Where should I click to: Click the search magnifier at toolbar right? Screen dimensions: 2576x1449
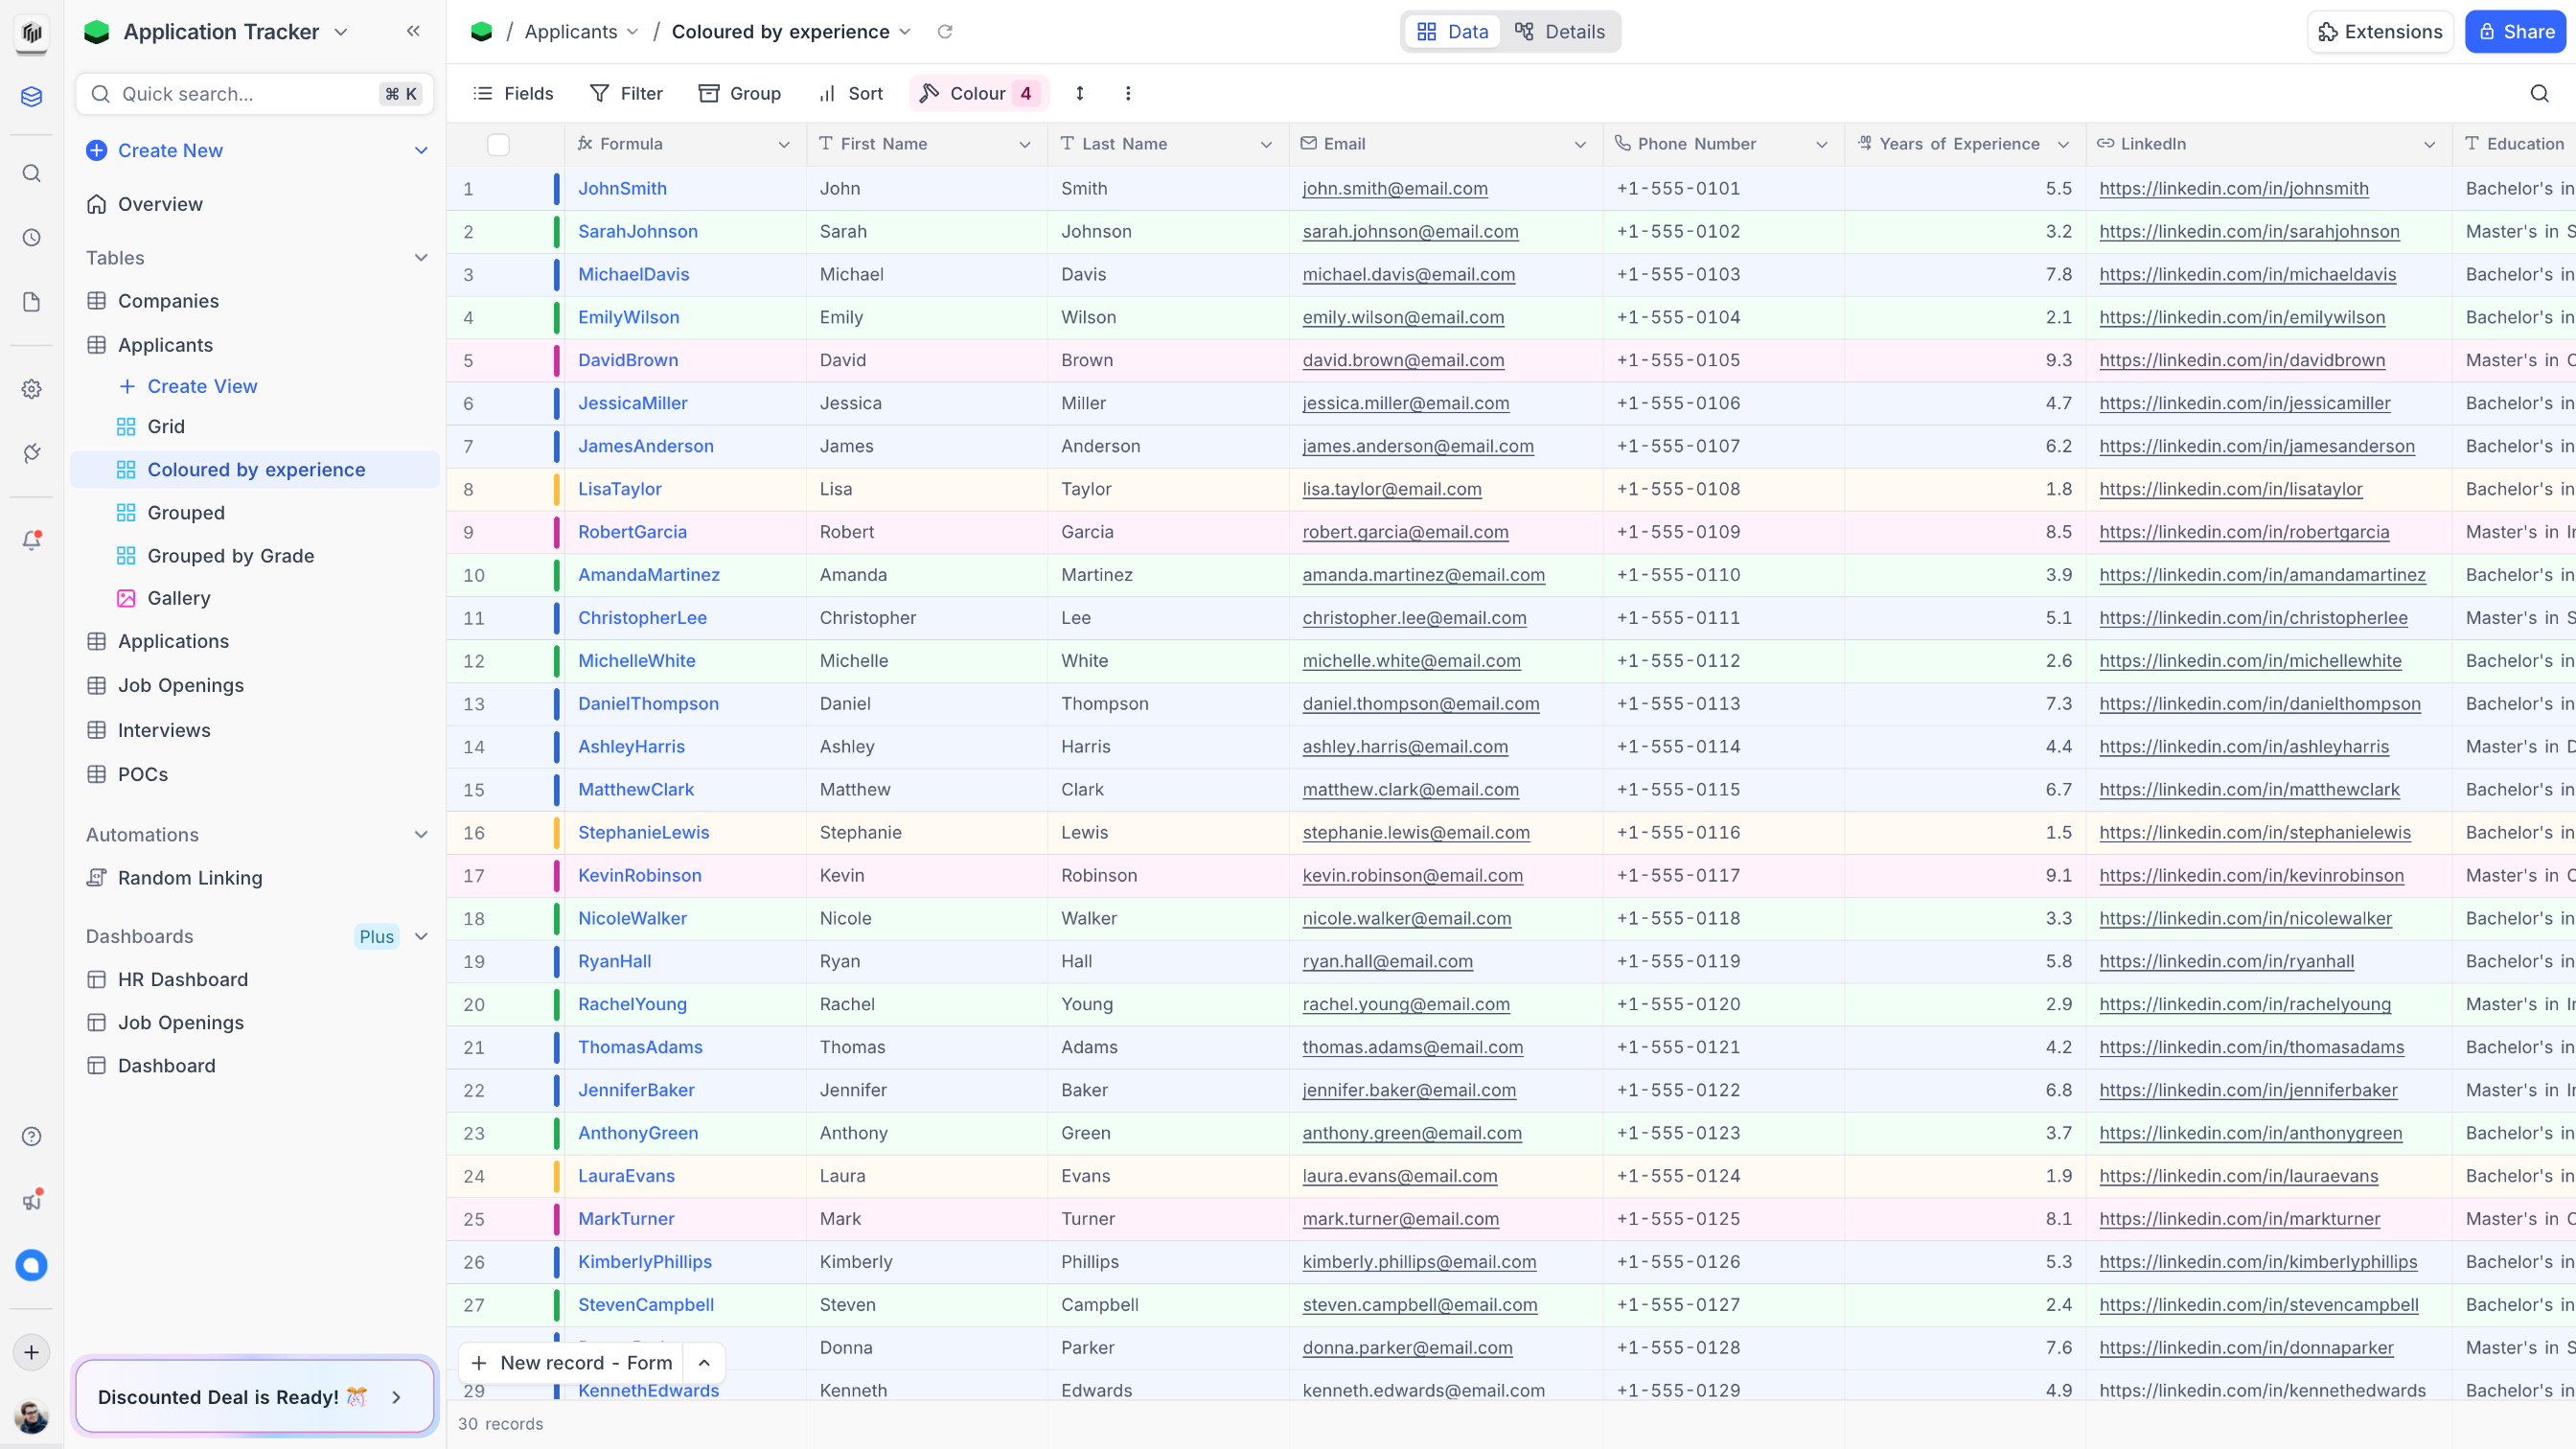click(x=2539, y=93)
